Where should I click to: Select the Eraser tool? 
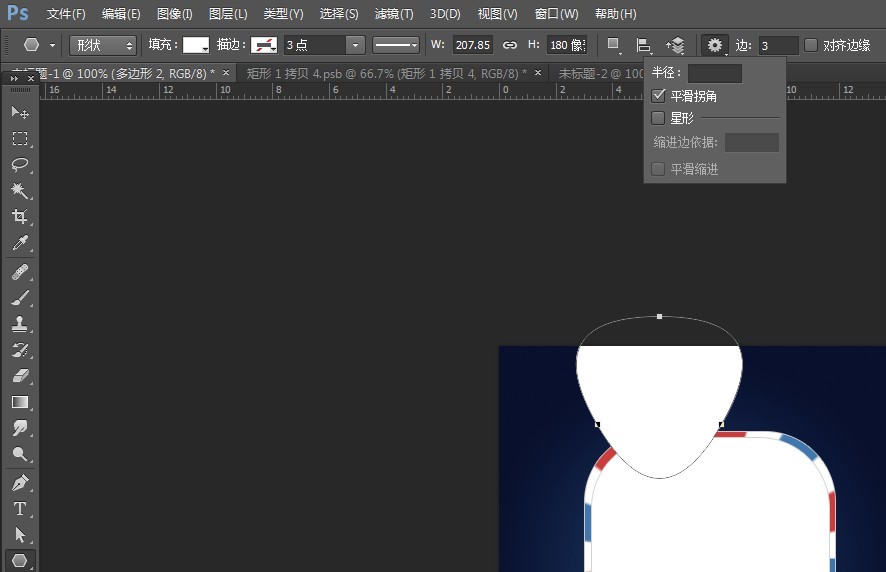tap(20, 376)
